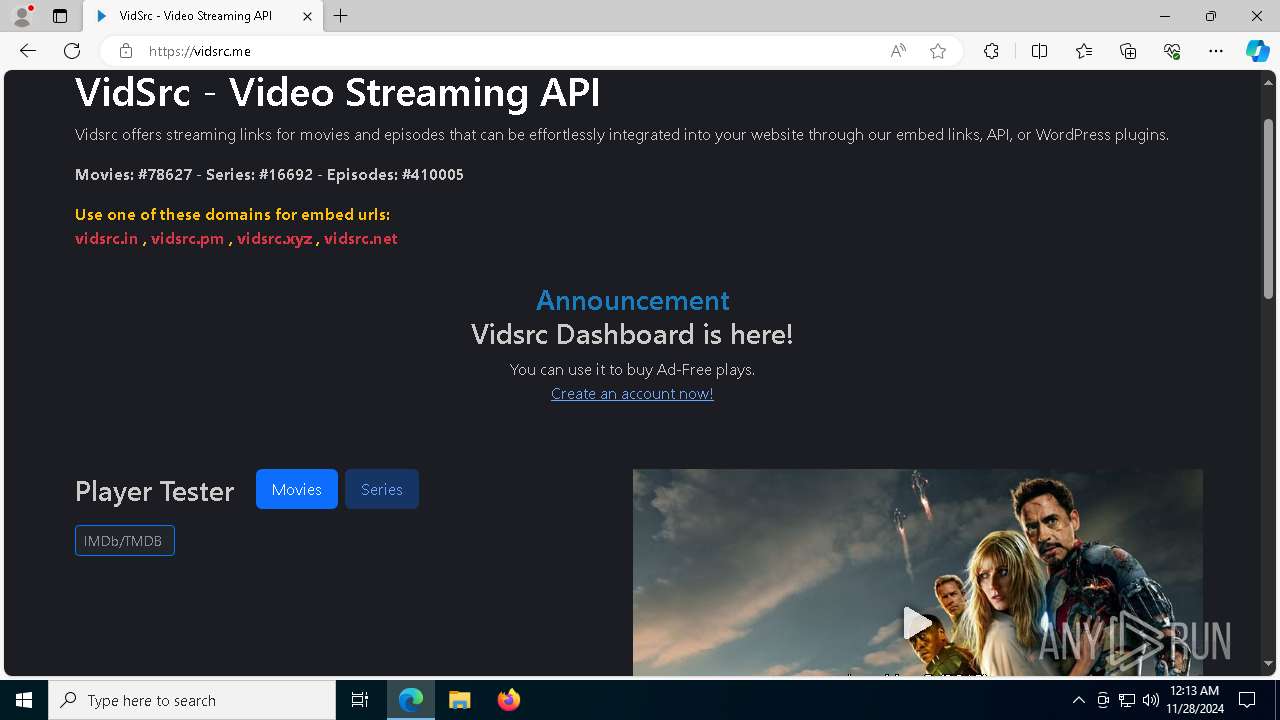Viewport: 1280px width, 720px height.
Task: Go back to the previous page
Action: click(x=28, y=51)
